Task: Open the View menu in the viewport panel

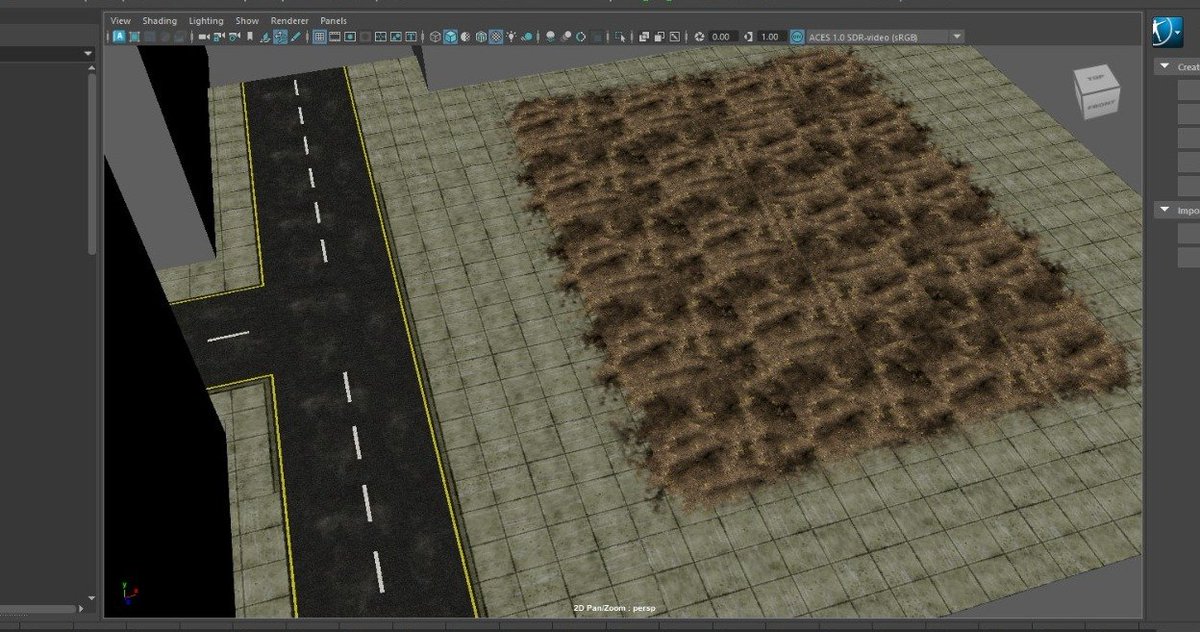Action: pos(120,20)
